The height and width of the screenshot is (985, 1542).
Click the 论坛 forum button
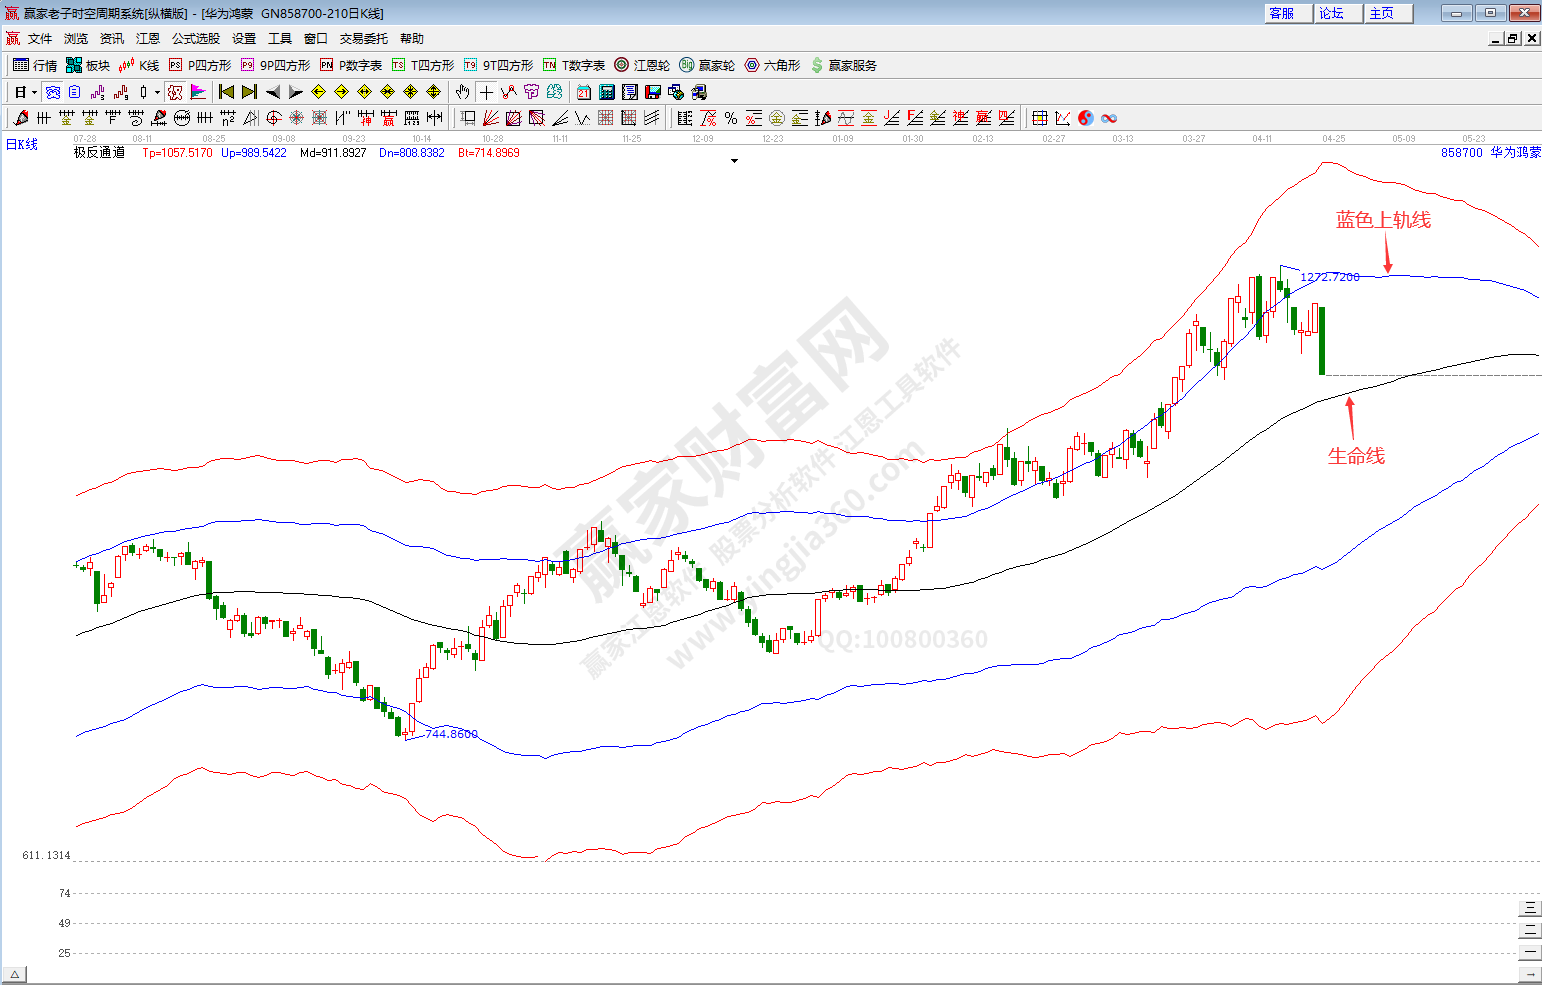point(1332,13)
